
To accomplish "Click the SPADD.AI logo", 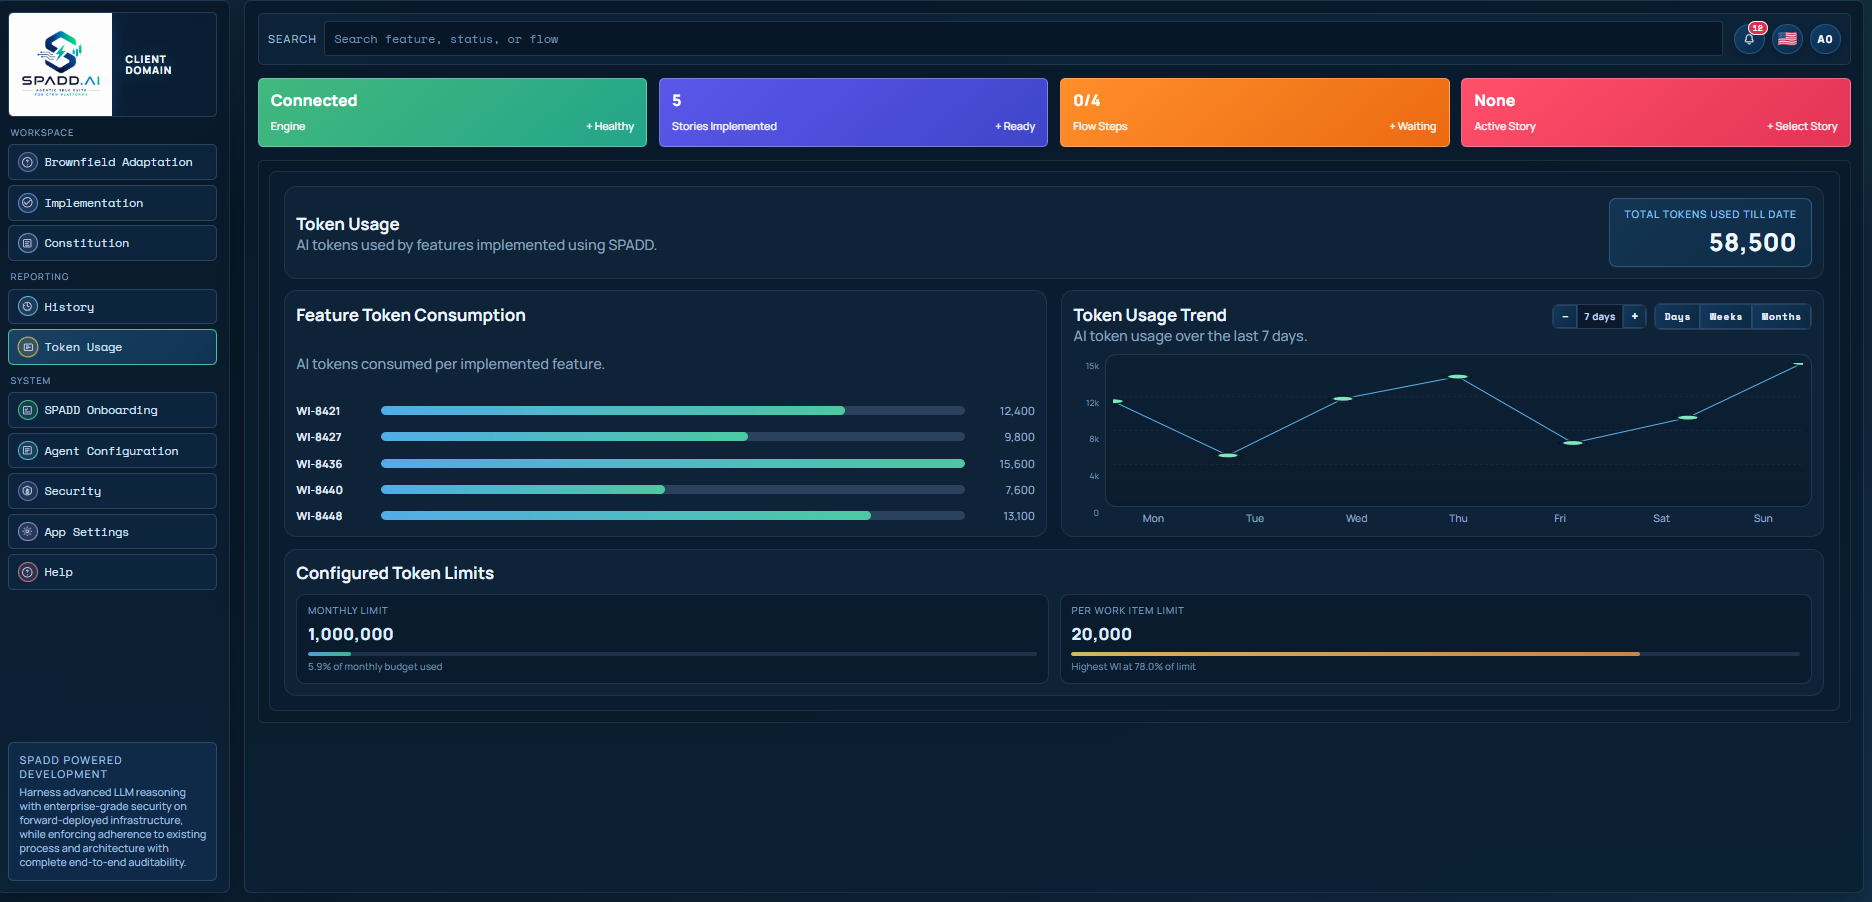I will point(61,65).
